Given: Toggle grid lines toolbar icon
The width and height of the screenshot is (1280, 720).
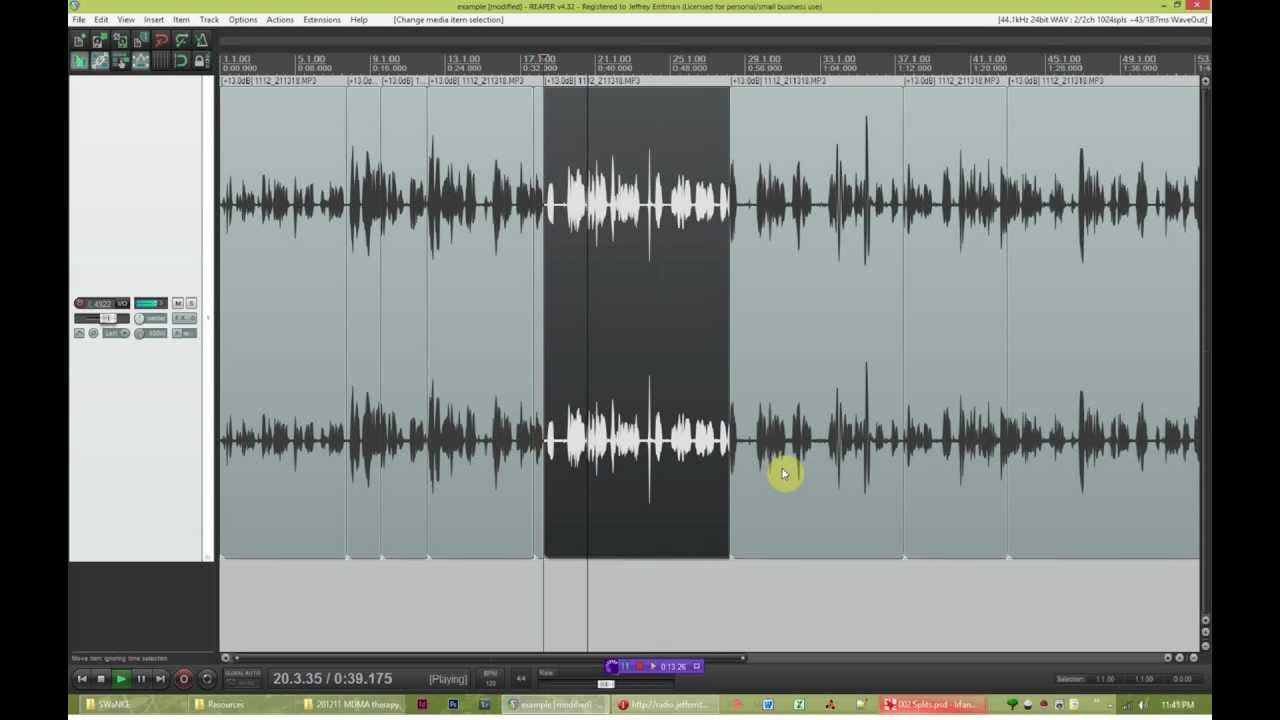Looking at the screenshot, I should [x=161, y=61].
